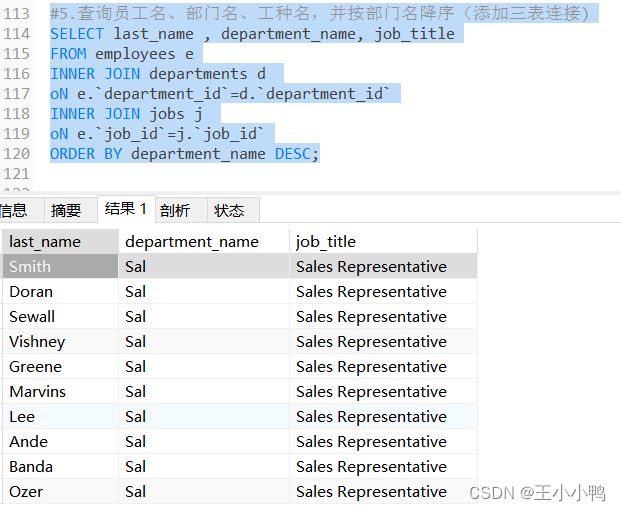Click Sales Representative in Vishney row
The height and width of the screenshot is (511, 621).
pyautogui.click(x=383, y=341)
